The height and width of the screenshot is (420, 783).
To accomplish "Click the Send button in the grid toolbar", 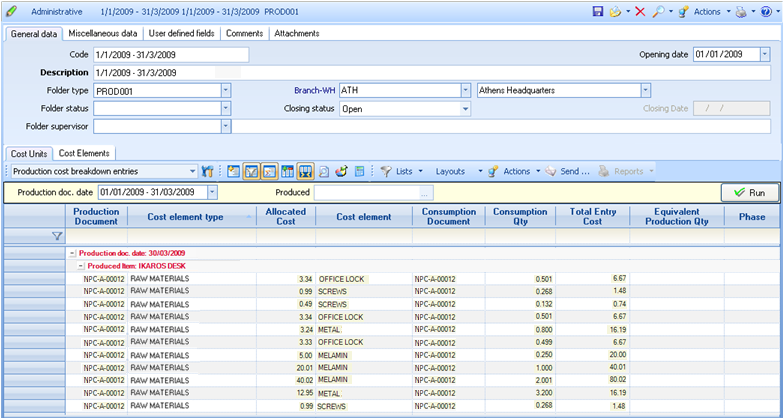I will (568, 171).
